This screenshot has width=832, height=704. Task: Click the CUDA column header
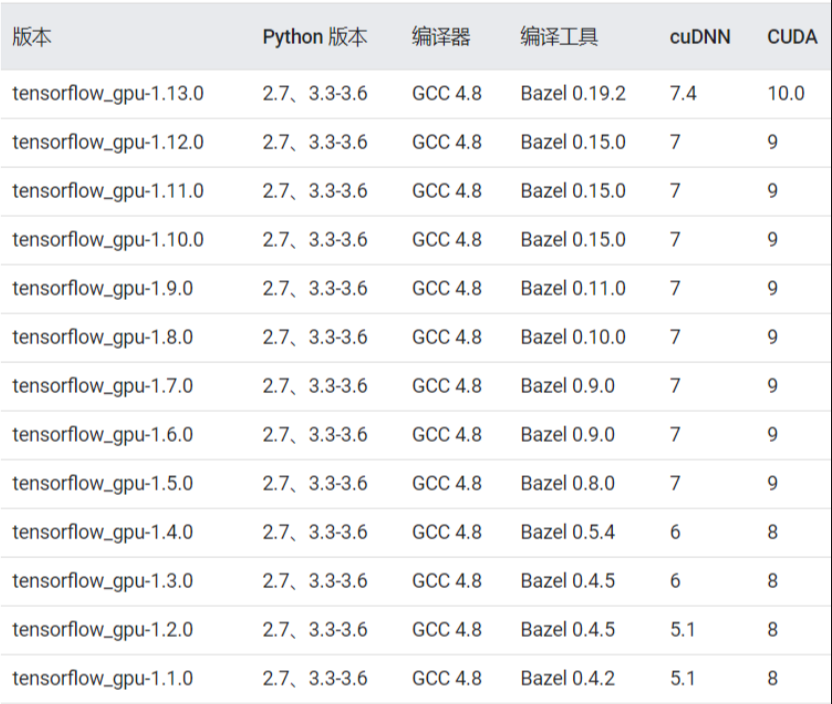(793, 38)
